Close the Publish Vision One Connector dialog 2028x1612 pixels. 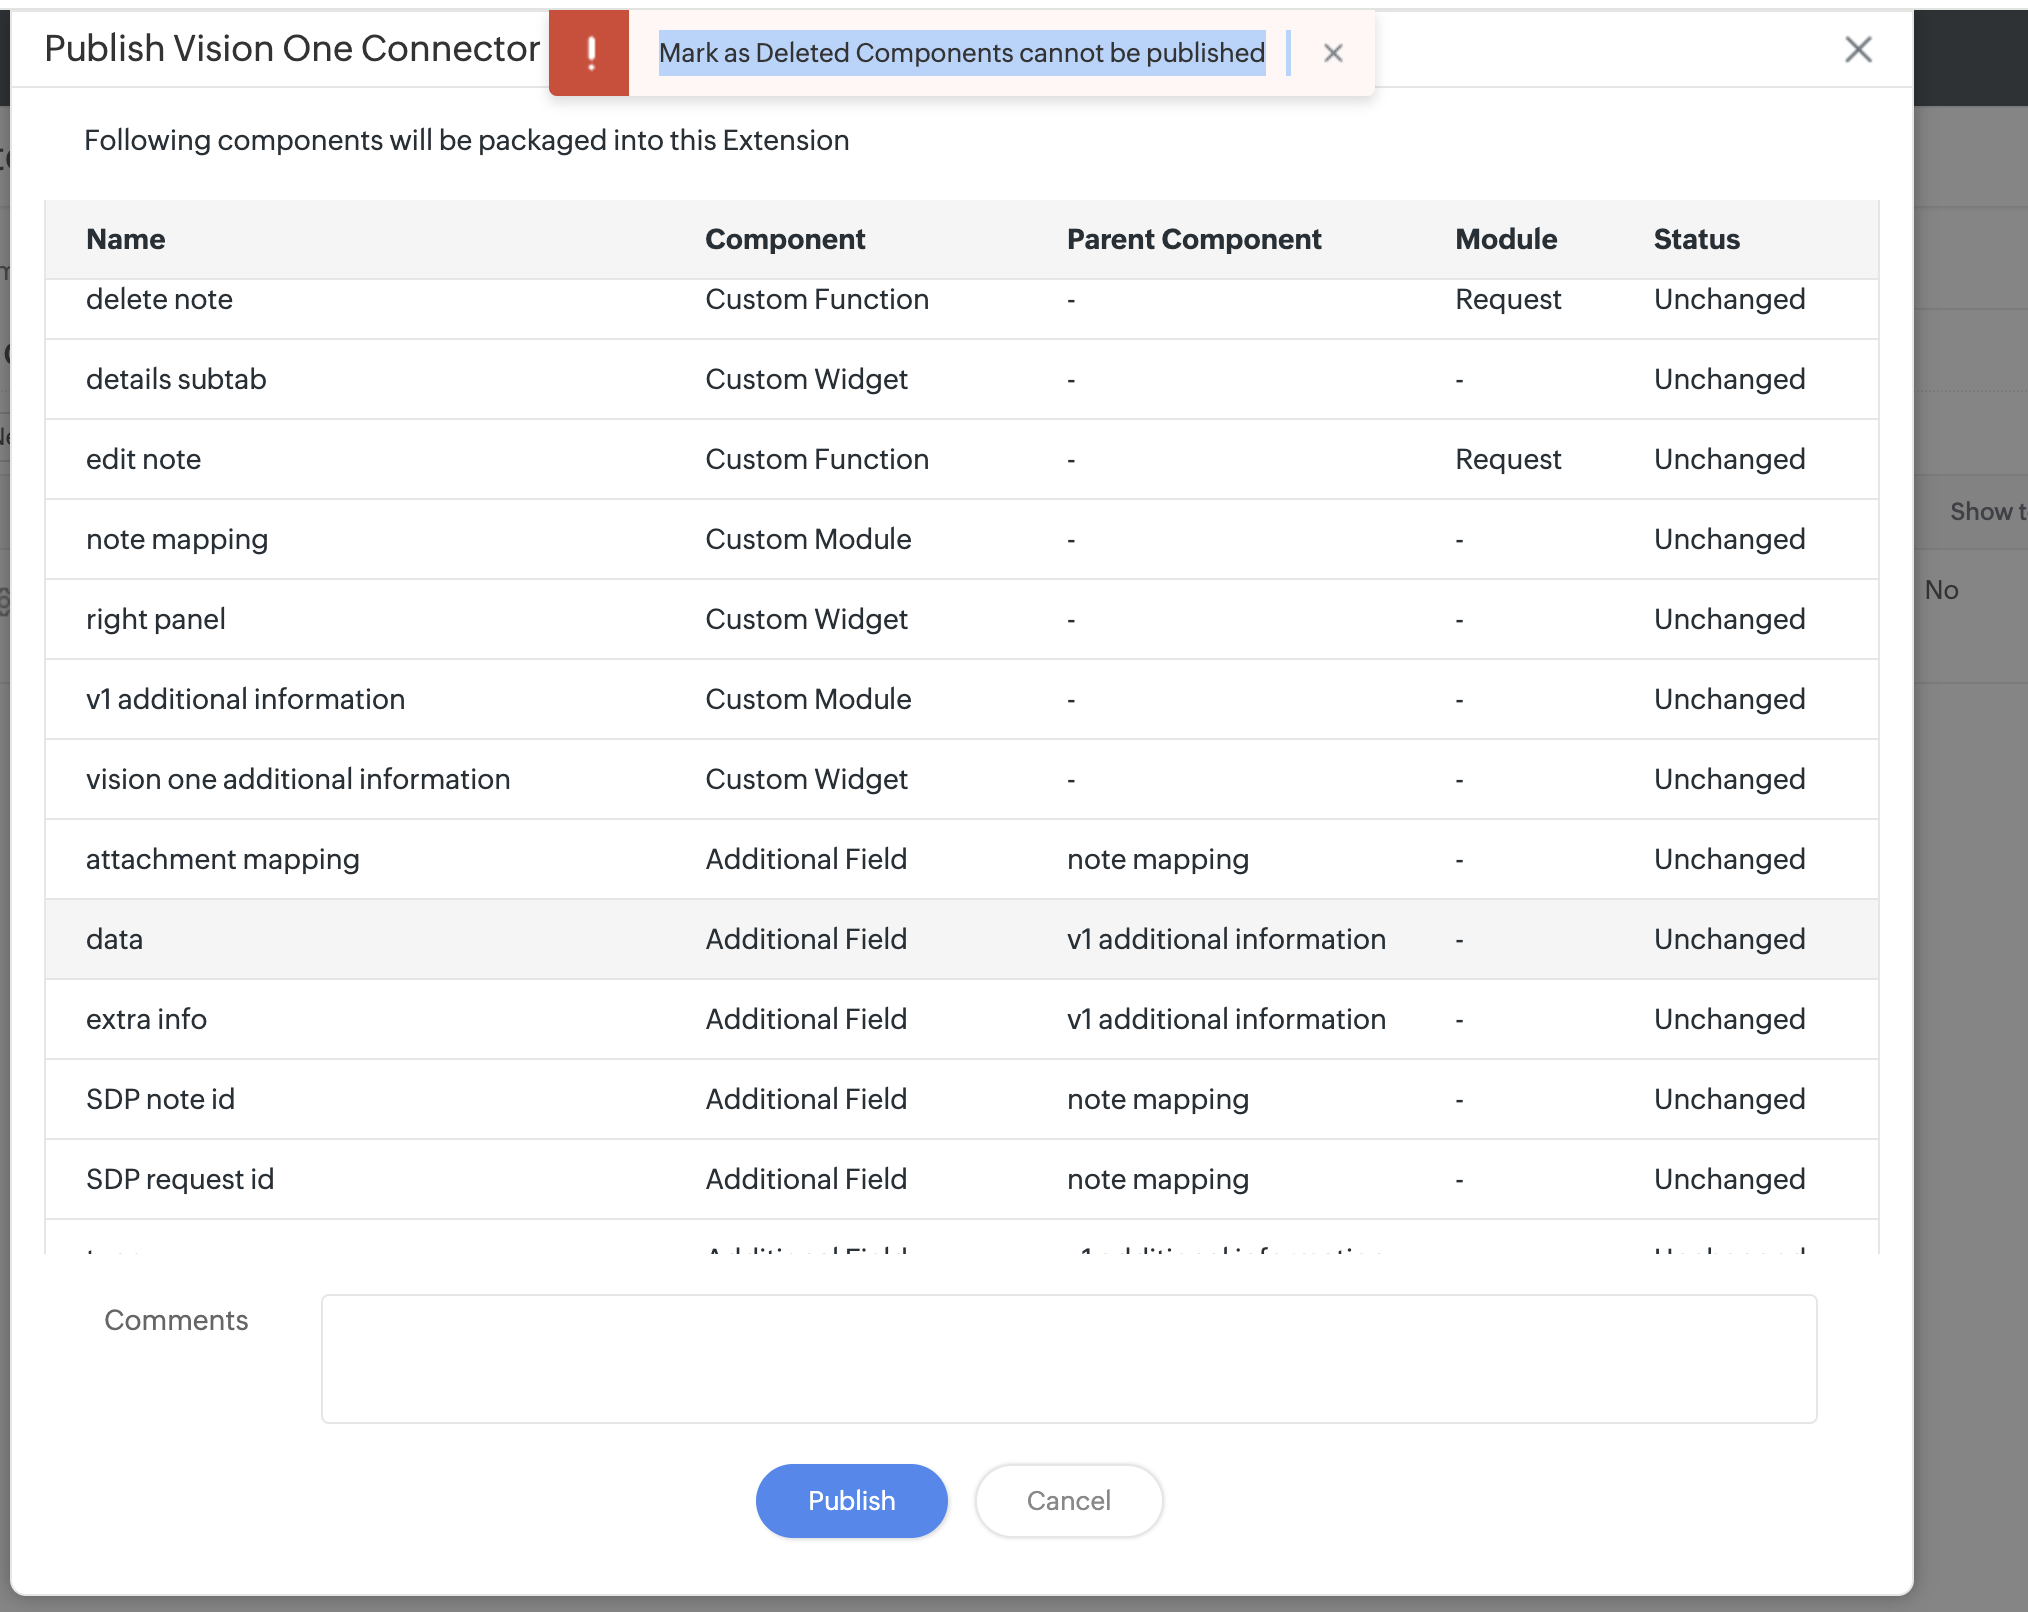click(1857, 49)
